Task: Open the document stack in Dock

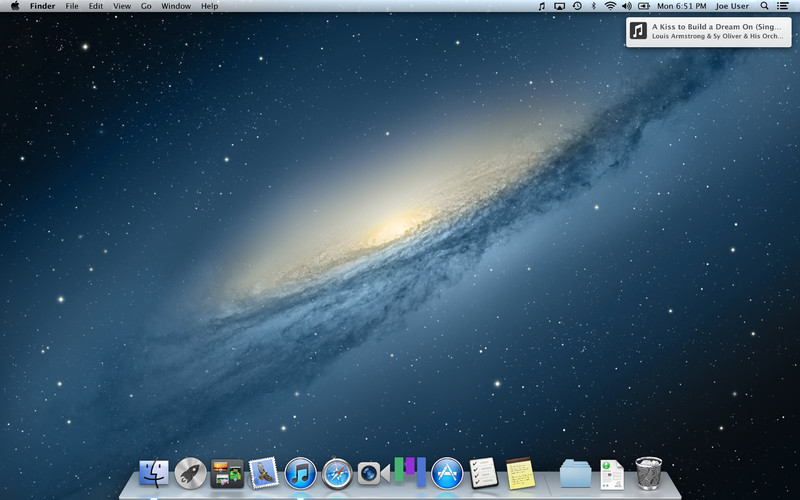Action: 612,474
